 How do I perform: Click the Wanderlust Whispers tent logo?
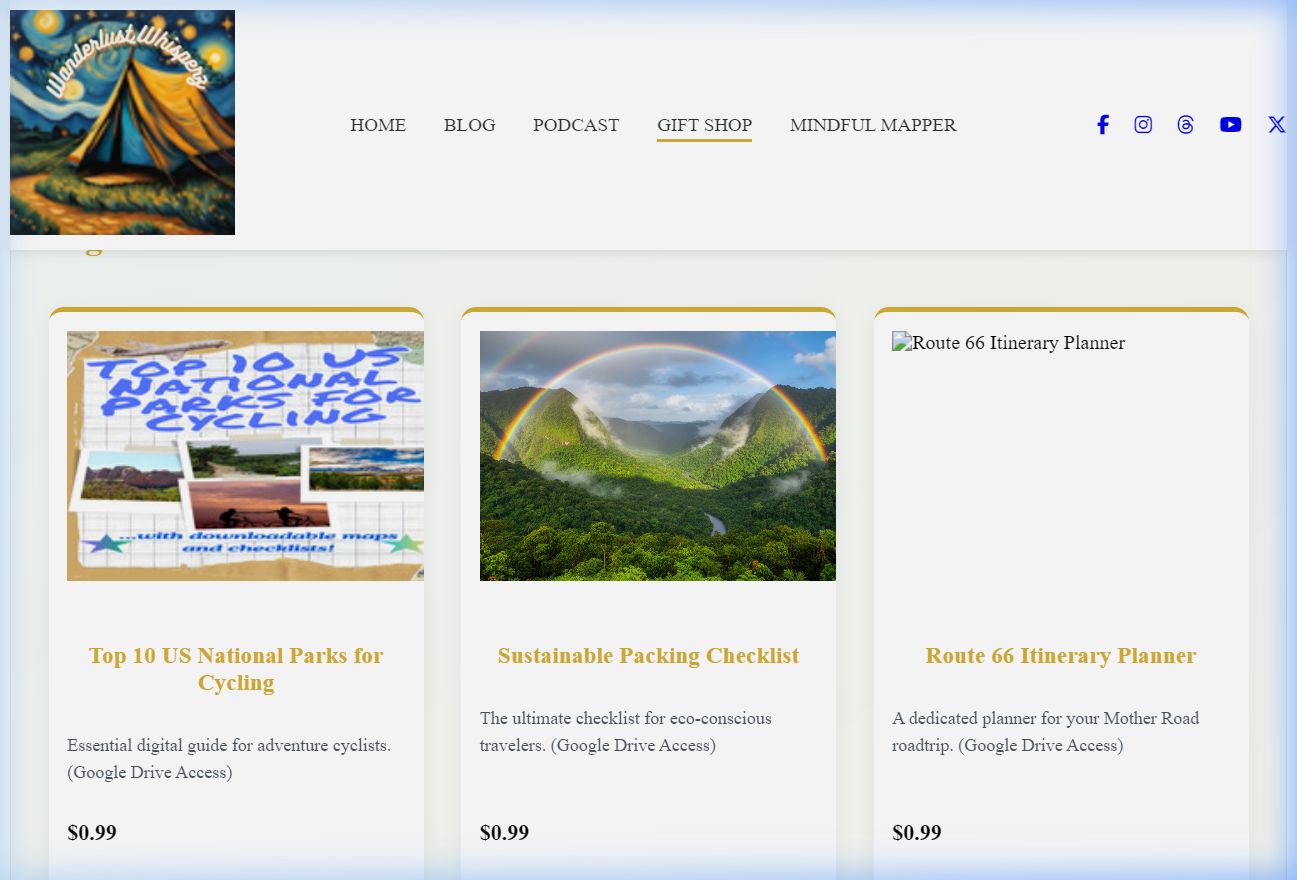pos(122,122)
